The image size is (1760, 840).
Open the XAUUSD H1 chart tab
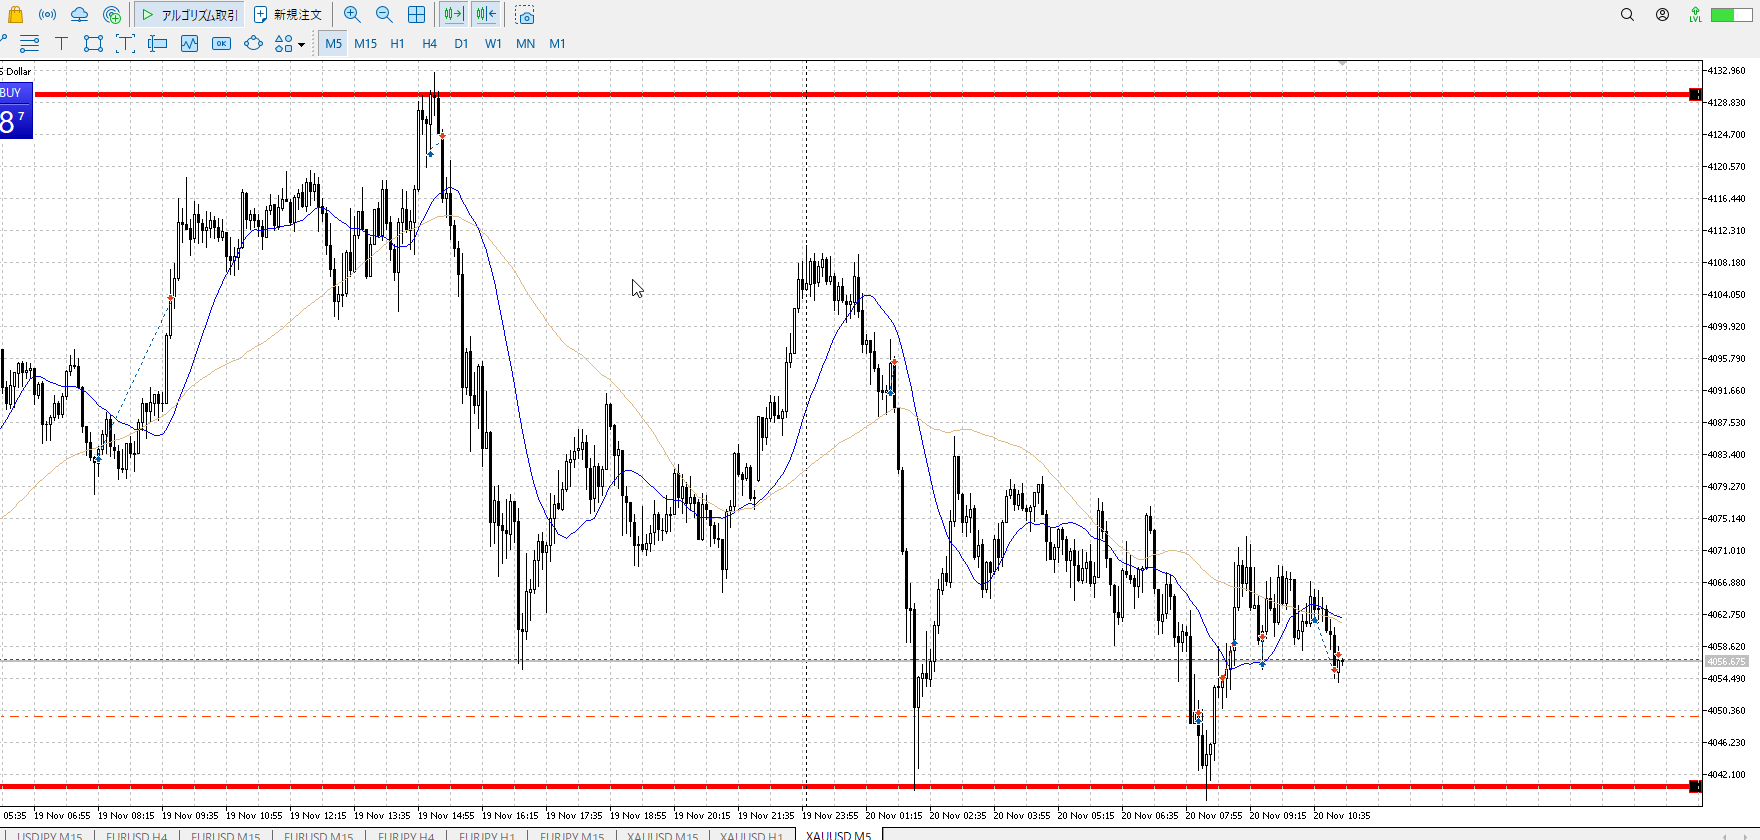751,835
